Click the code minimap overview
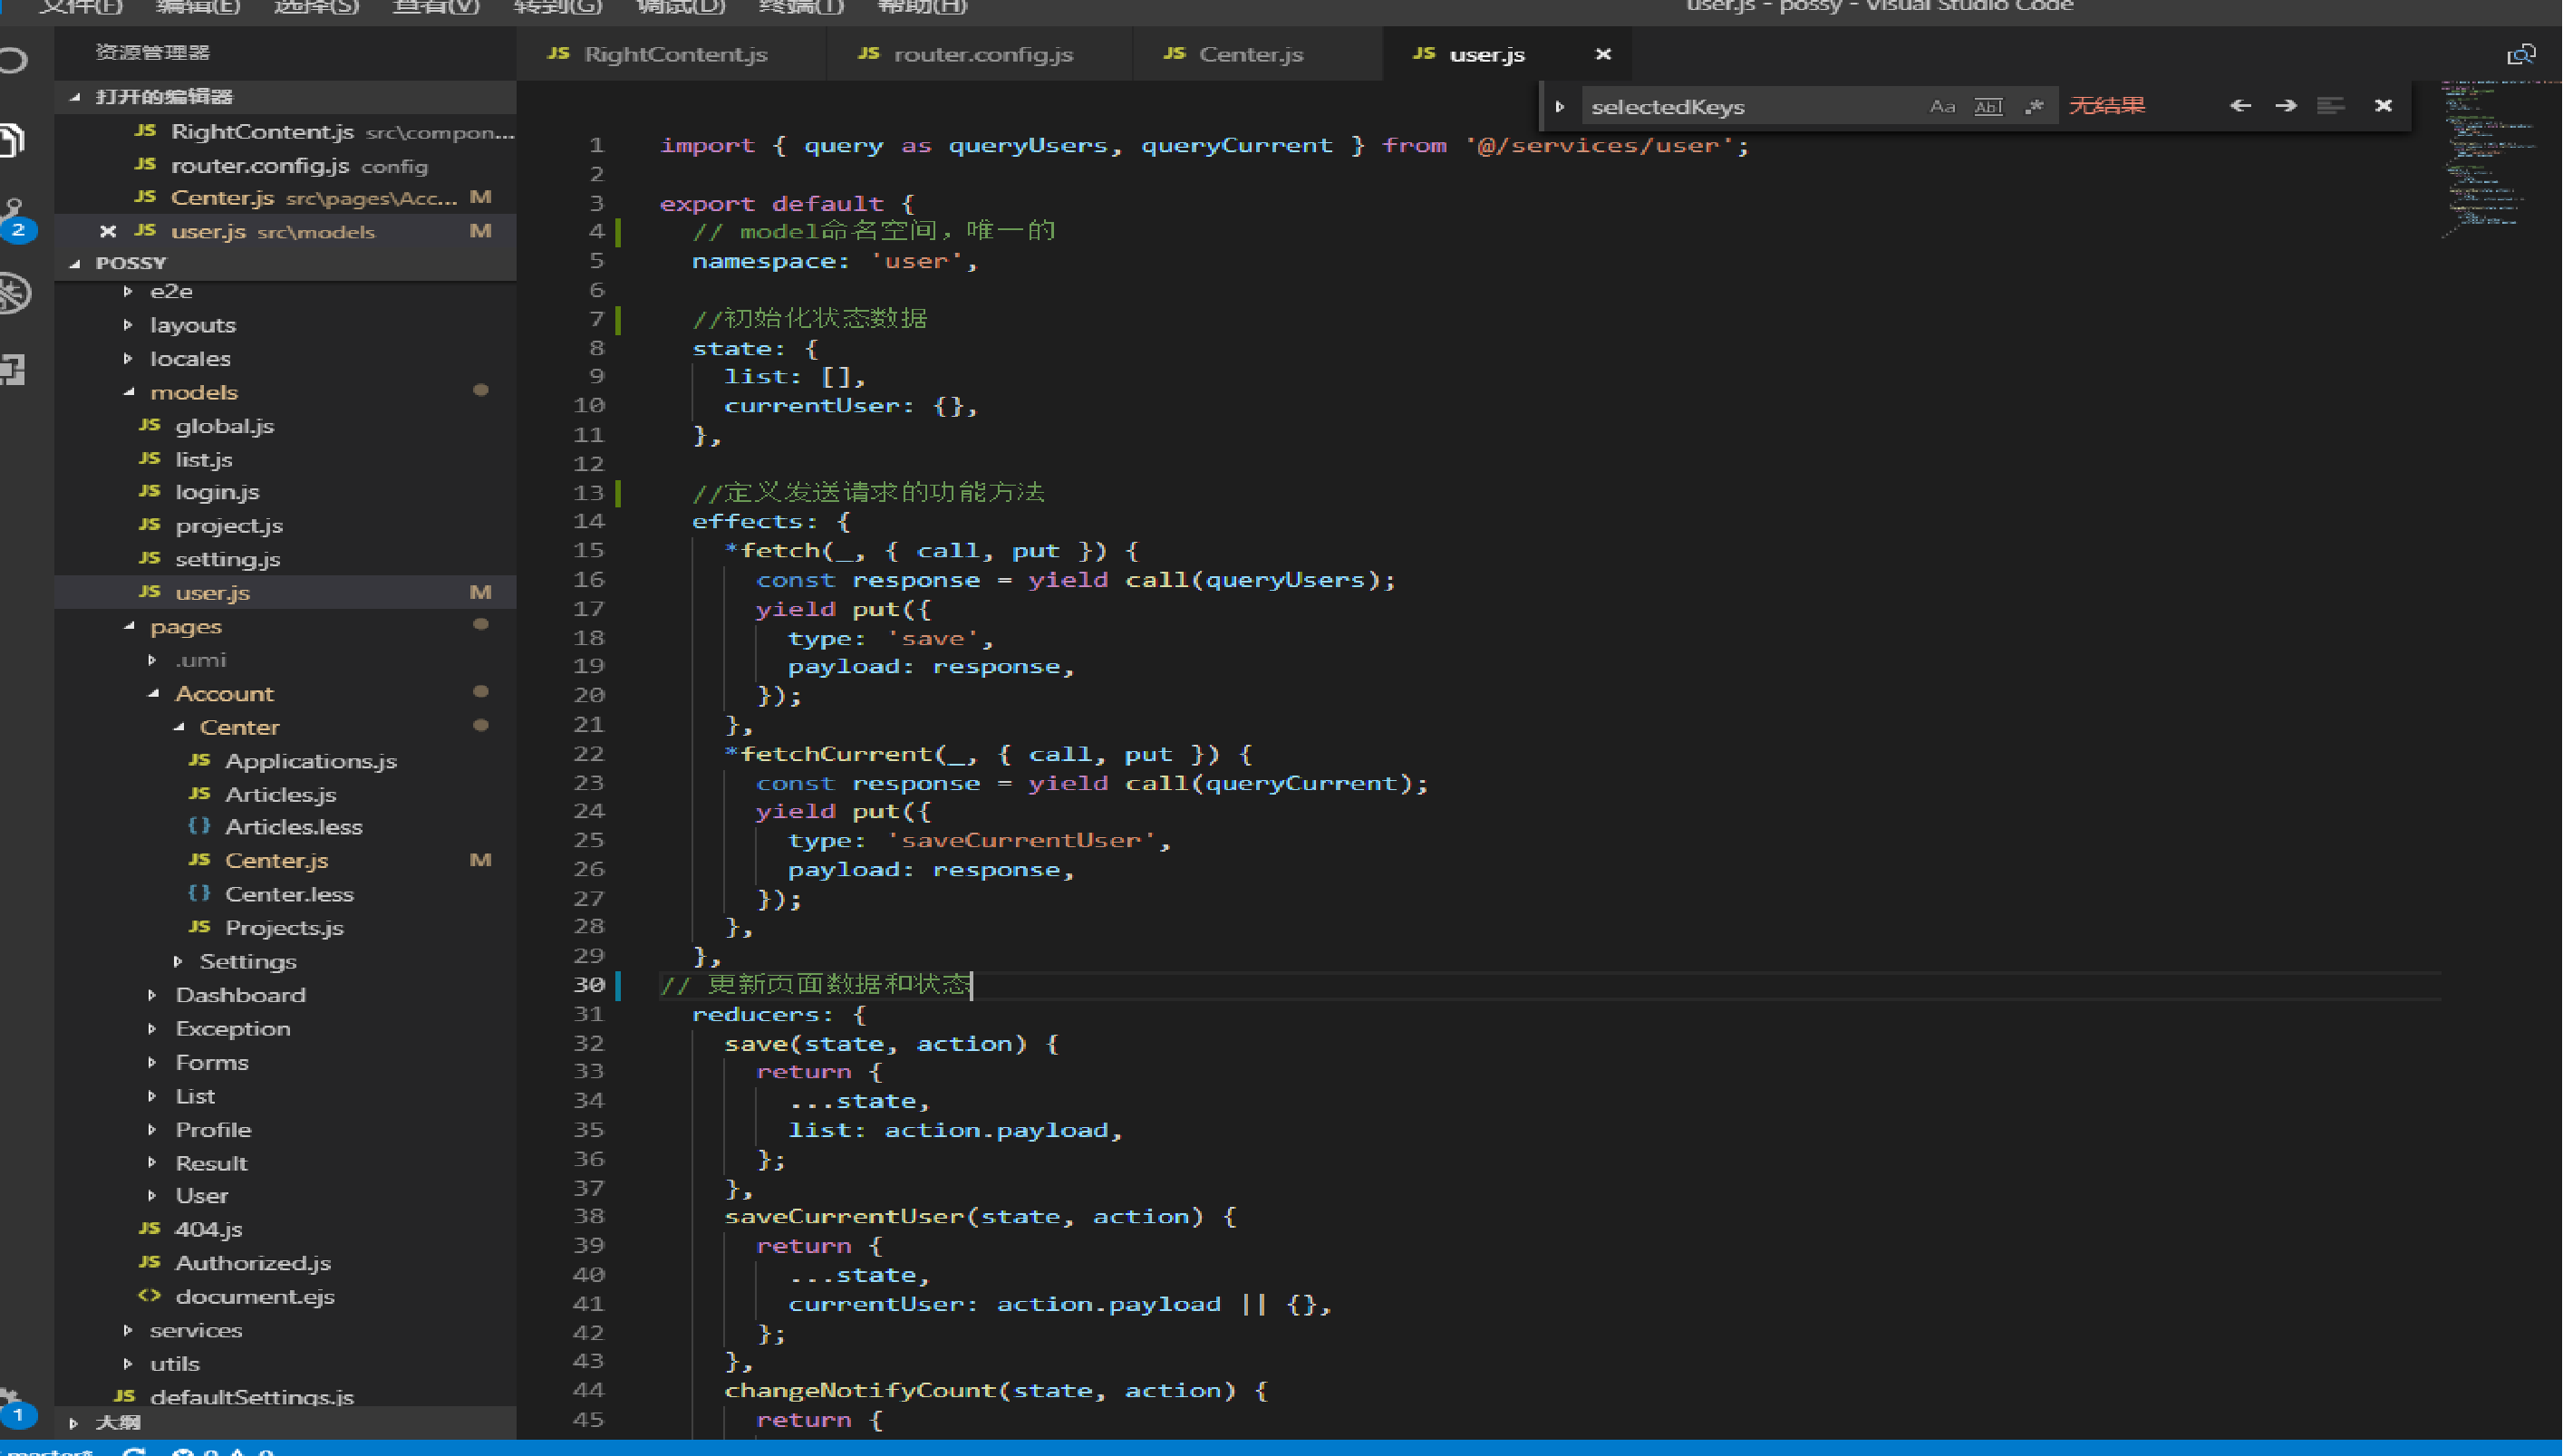The image size is (2563, 1456). pos(2490,160)
